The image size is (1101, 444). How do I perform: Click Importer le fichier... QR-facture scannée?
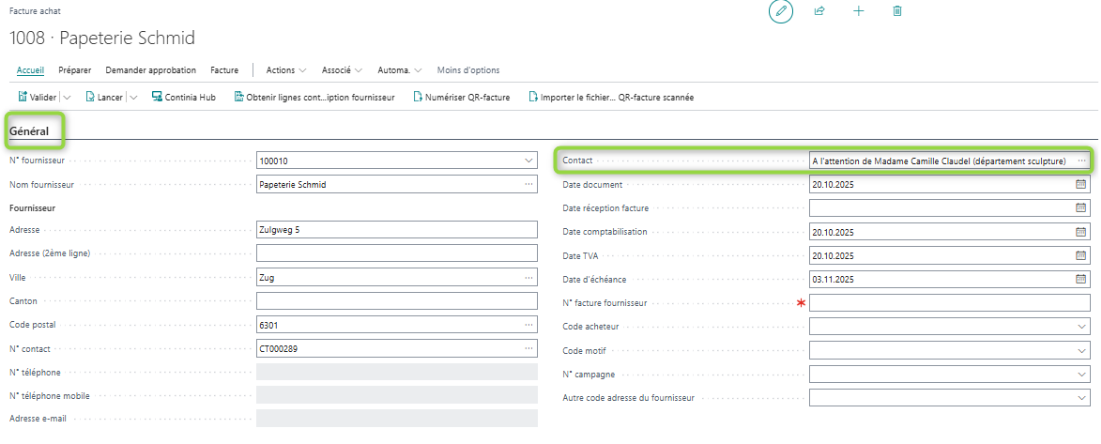[611, 97]
